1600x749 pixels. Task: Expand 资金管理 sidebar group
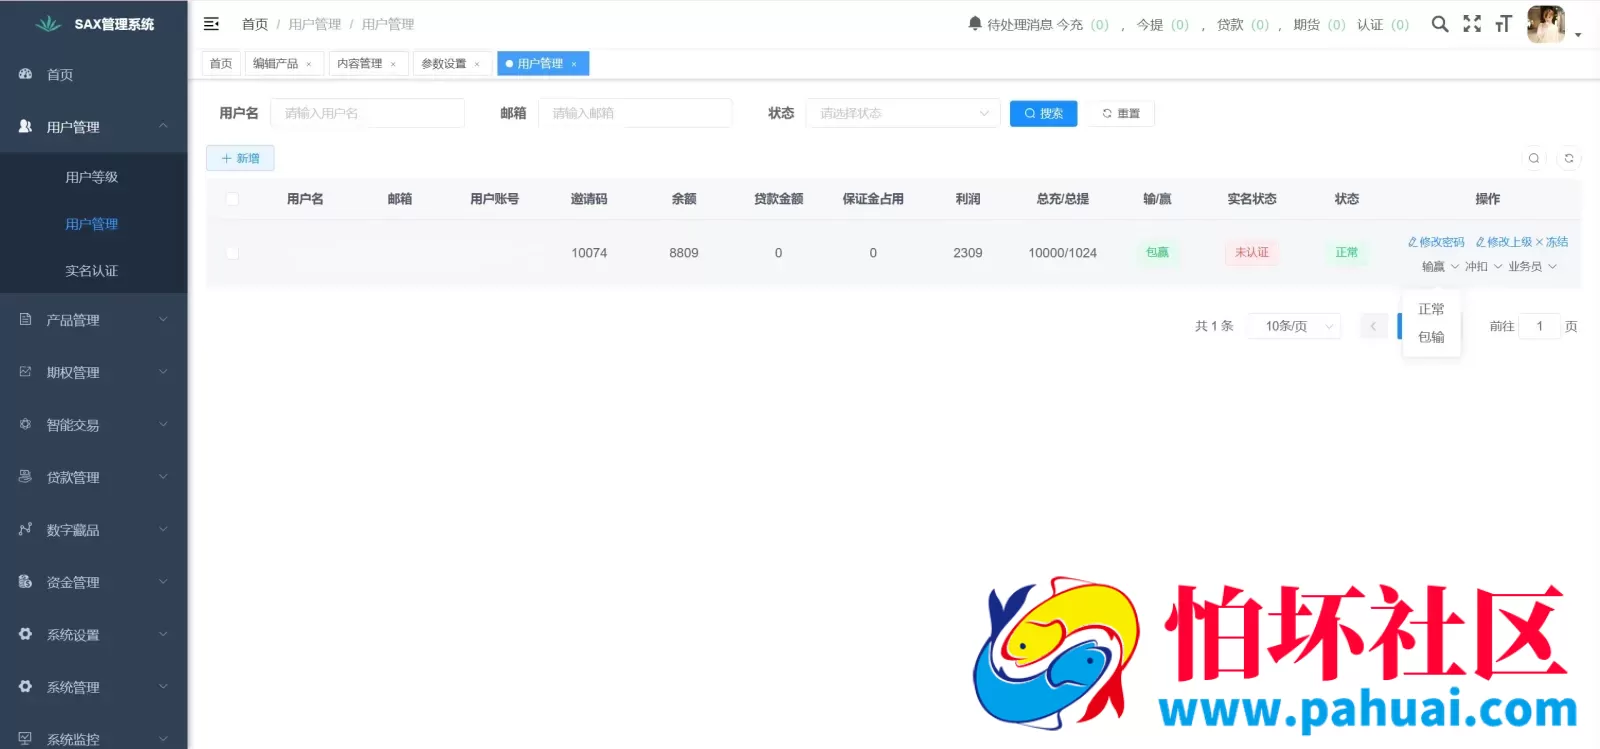click(x=94, y=582)
